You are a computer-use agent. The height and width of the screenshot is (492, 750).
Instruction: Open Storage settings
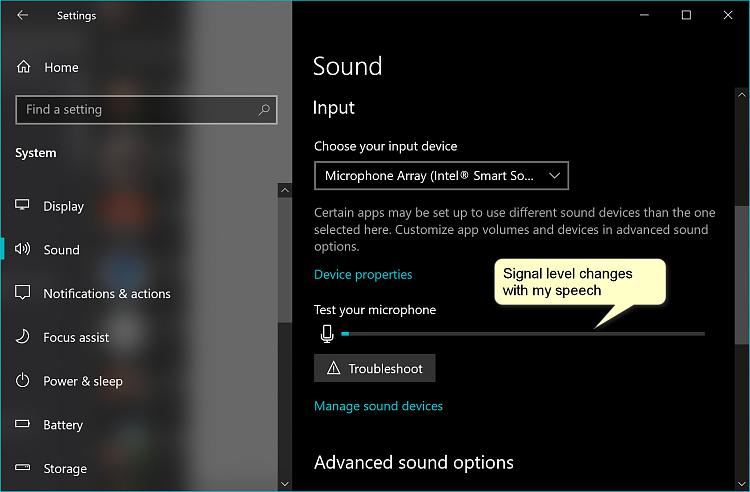pos(65,469)
